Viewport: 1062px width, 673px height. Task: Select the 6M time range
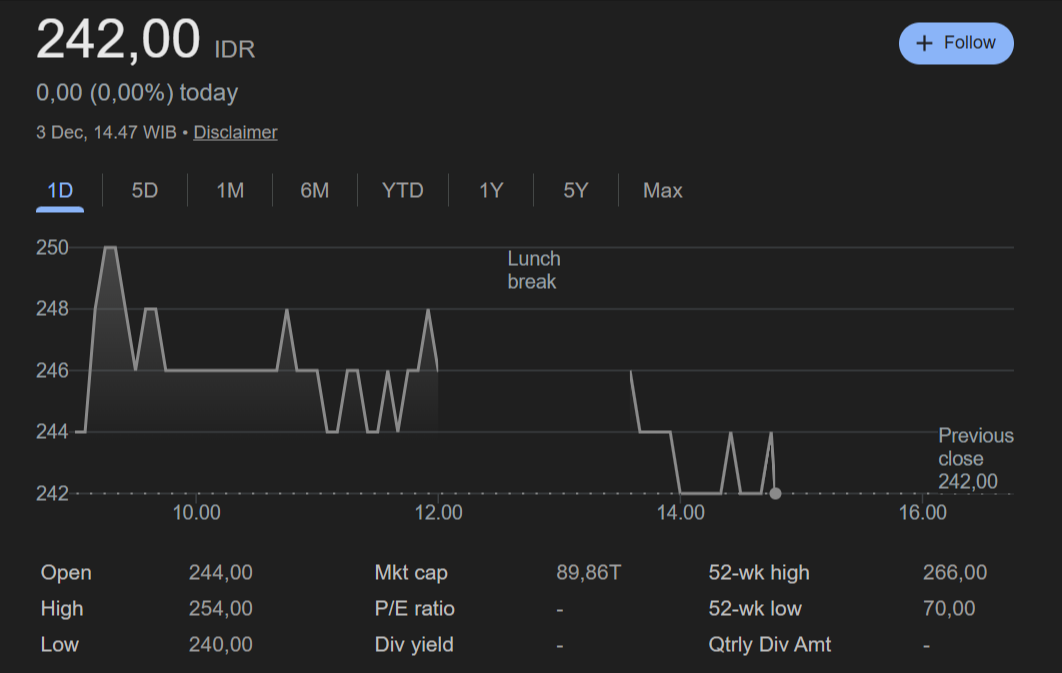[314, 190]
